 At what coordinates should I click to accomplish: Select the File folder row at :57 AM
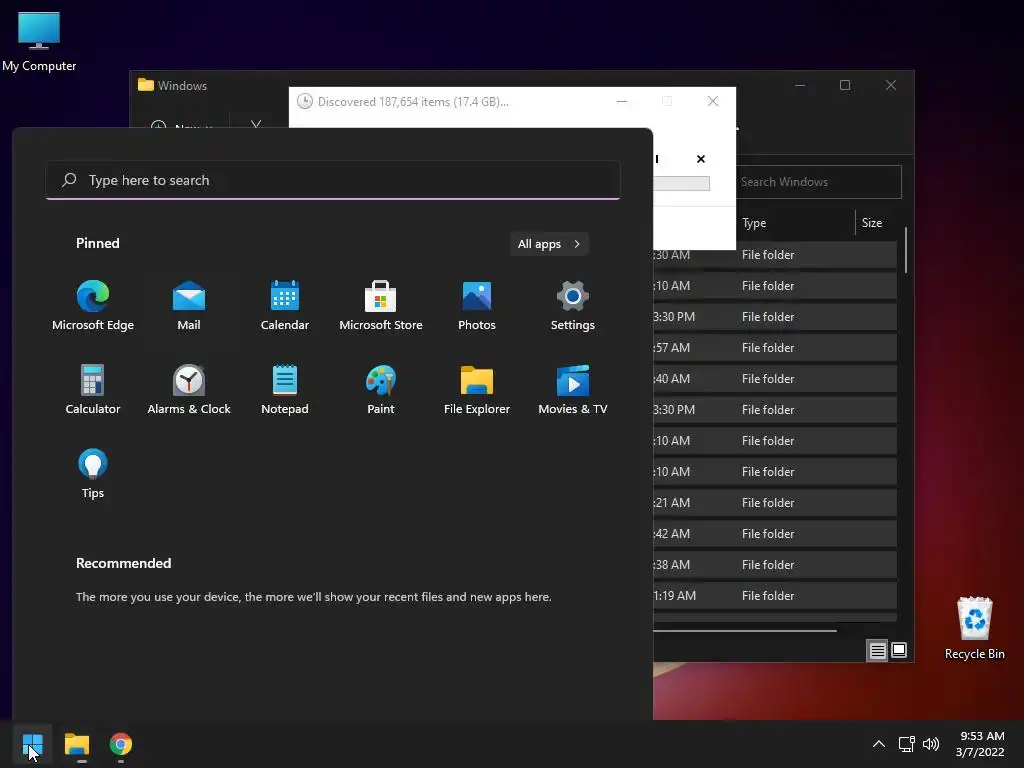pyautogui.click(x=775, y=347)
